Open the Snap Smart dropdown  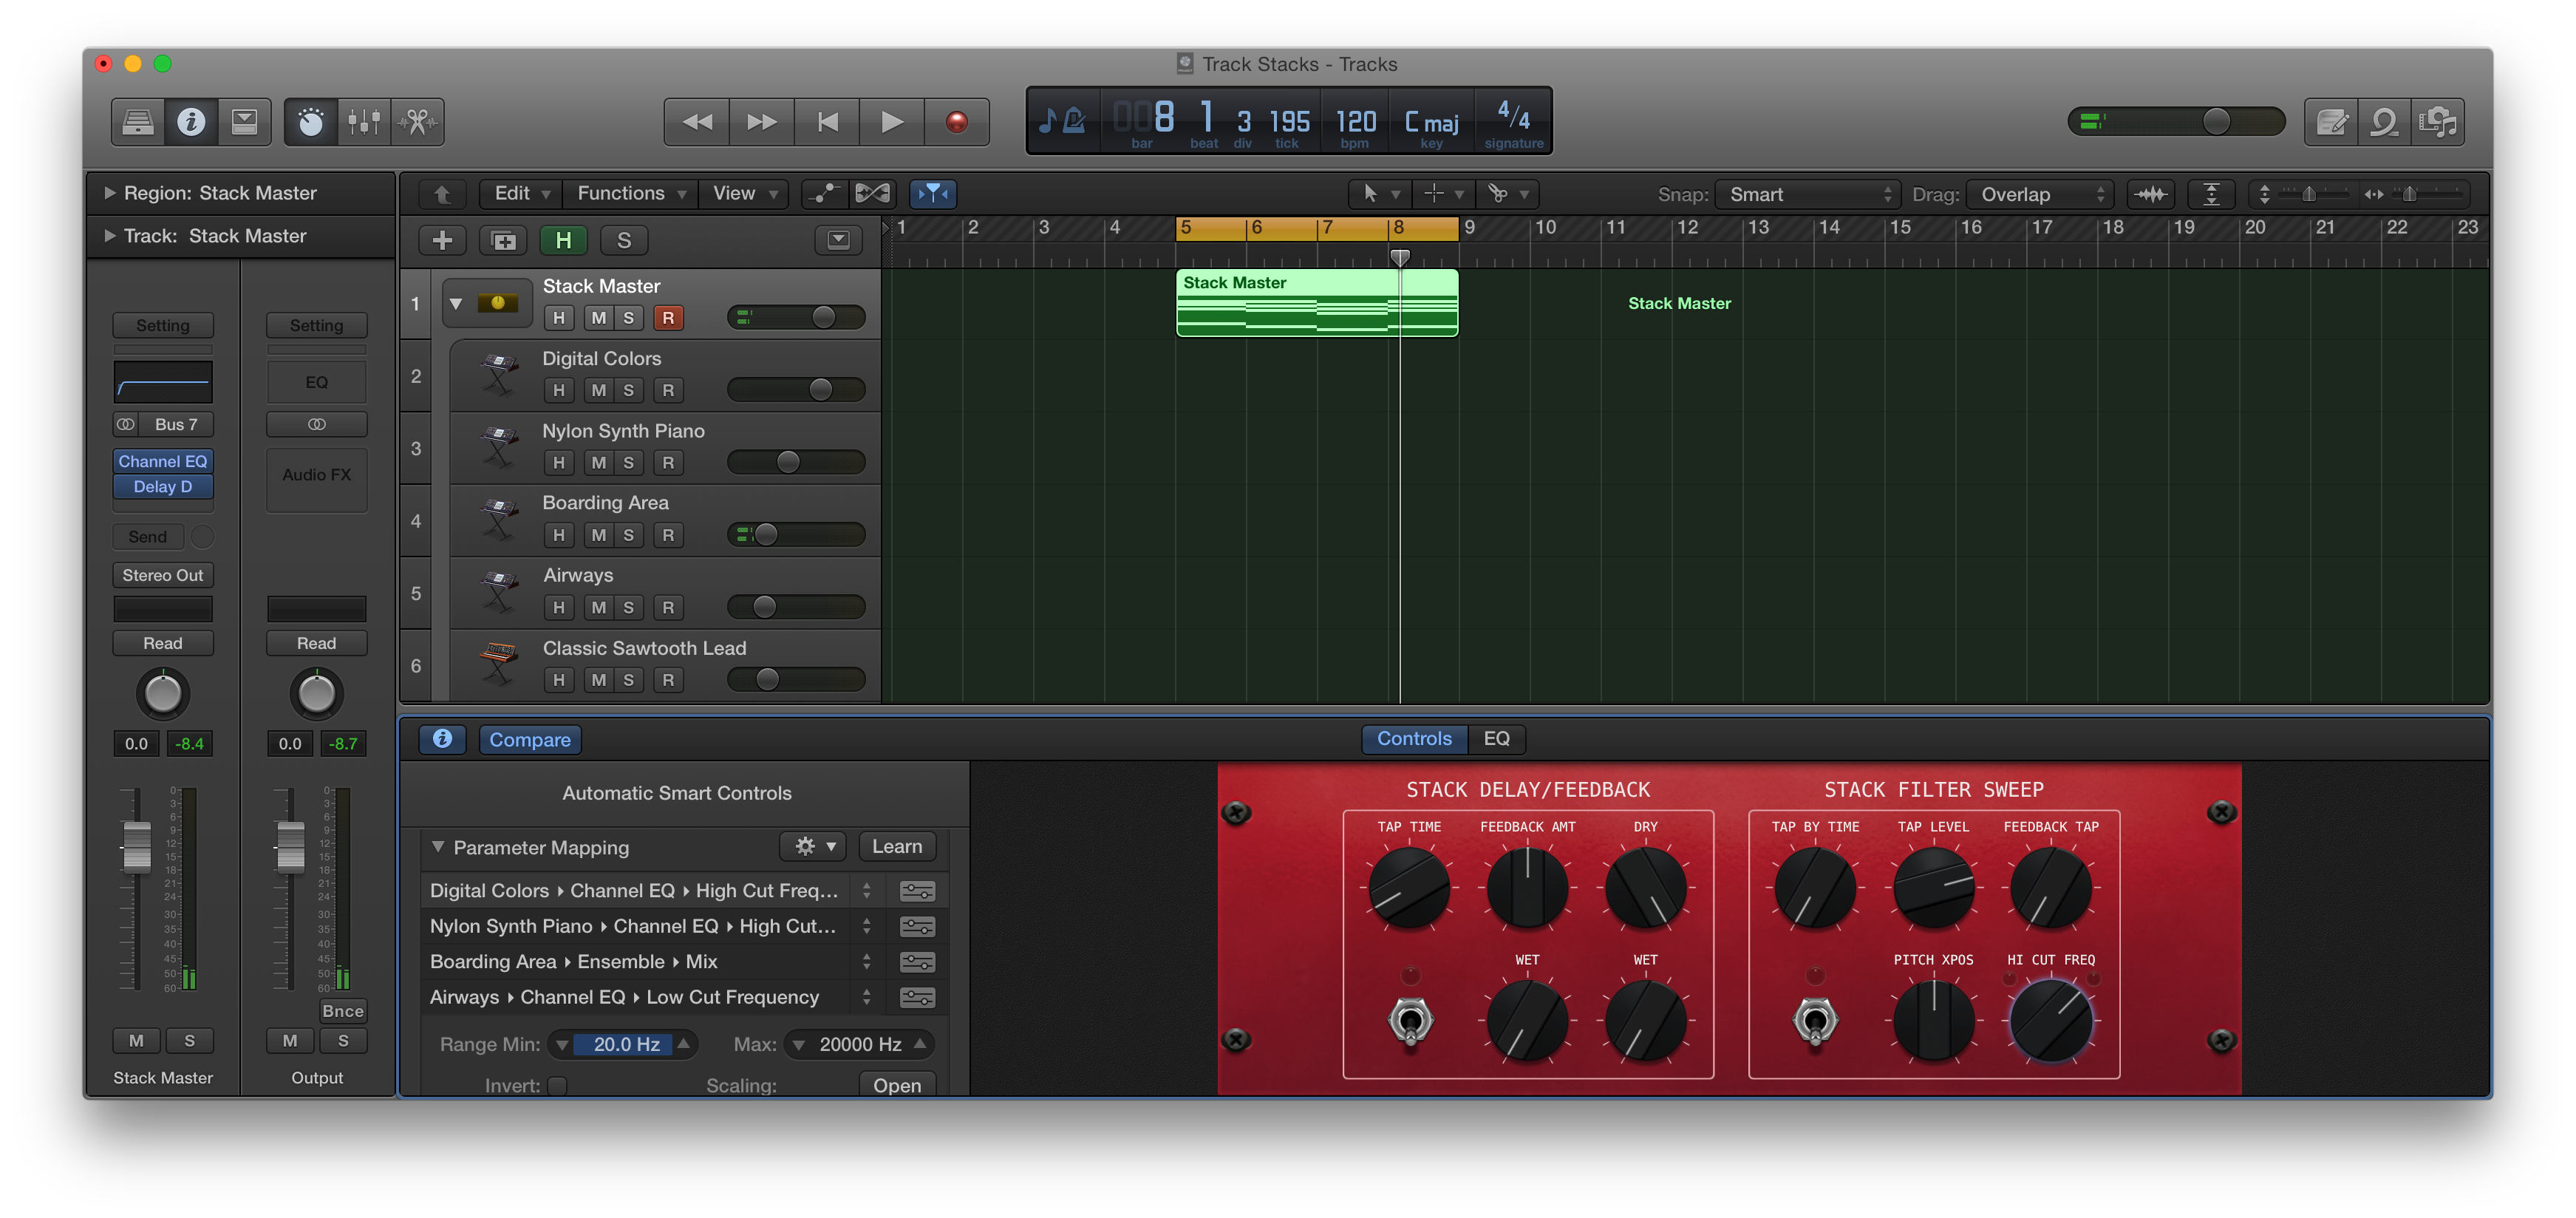point(1807,194)
